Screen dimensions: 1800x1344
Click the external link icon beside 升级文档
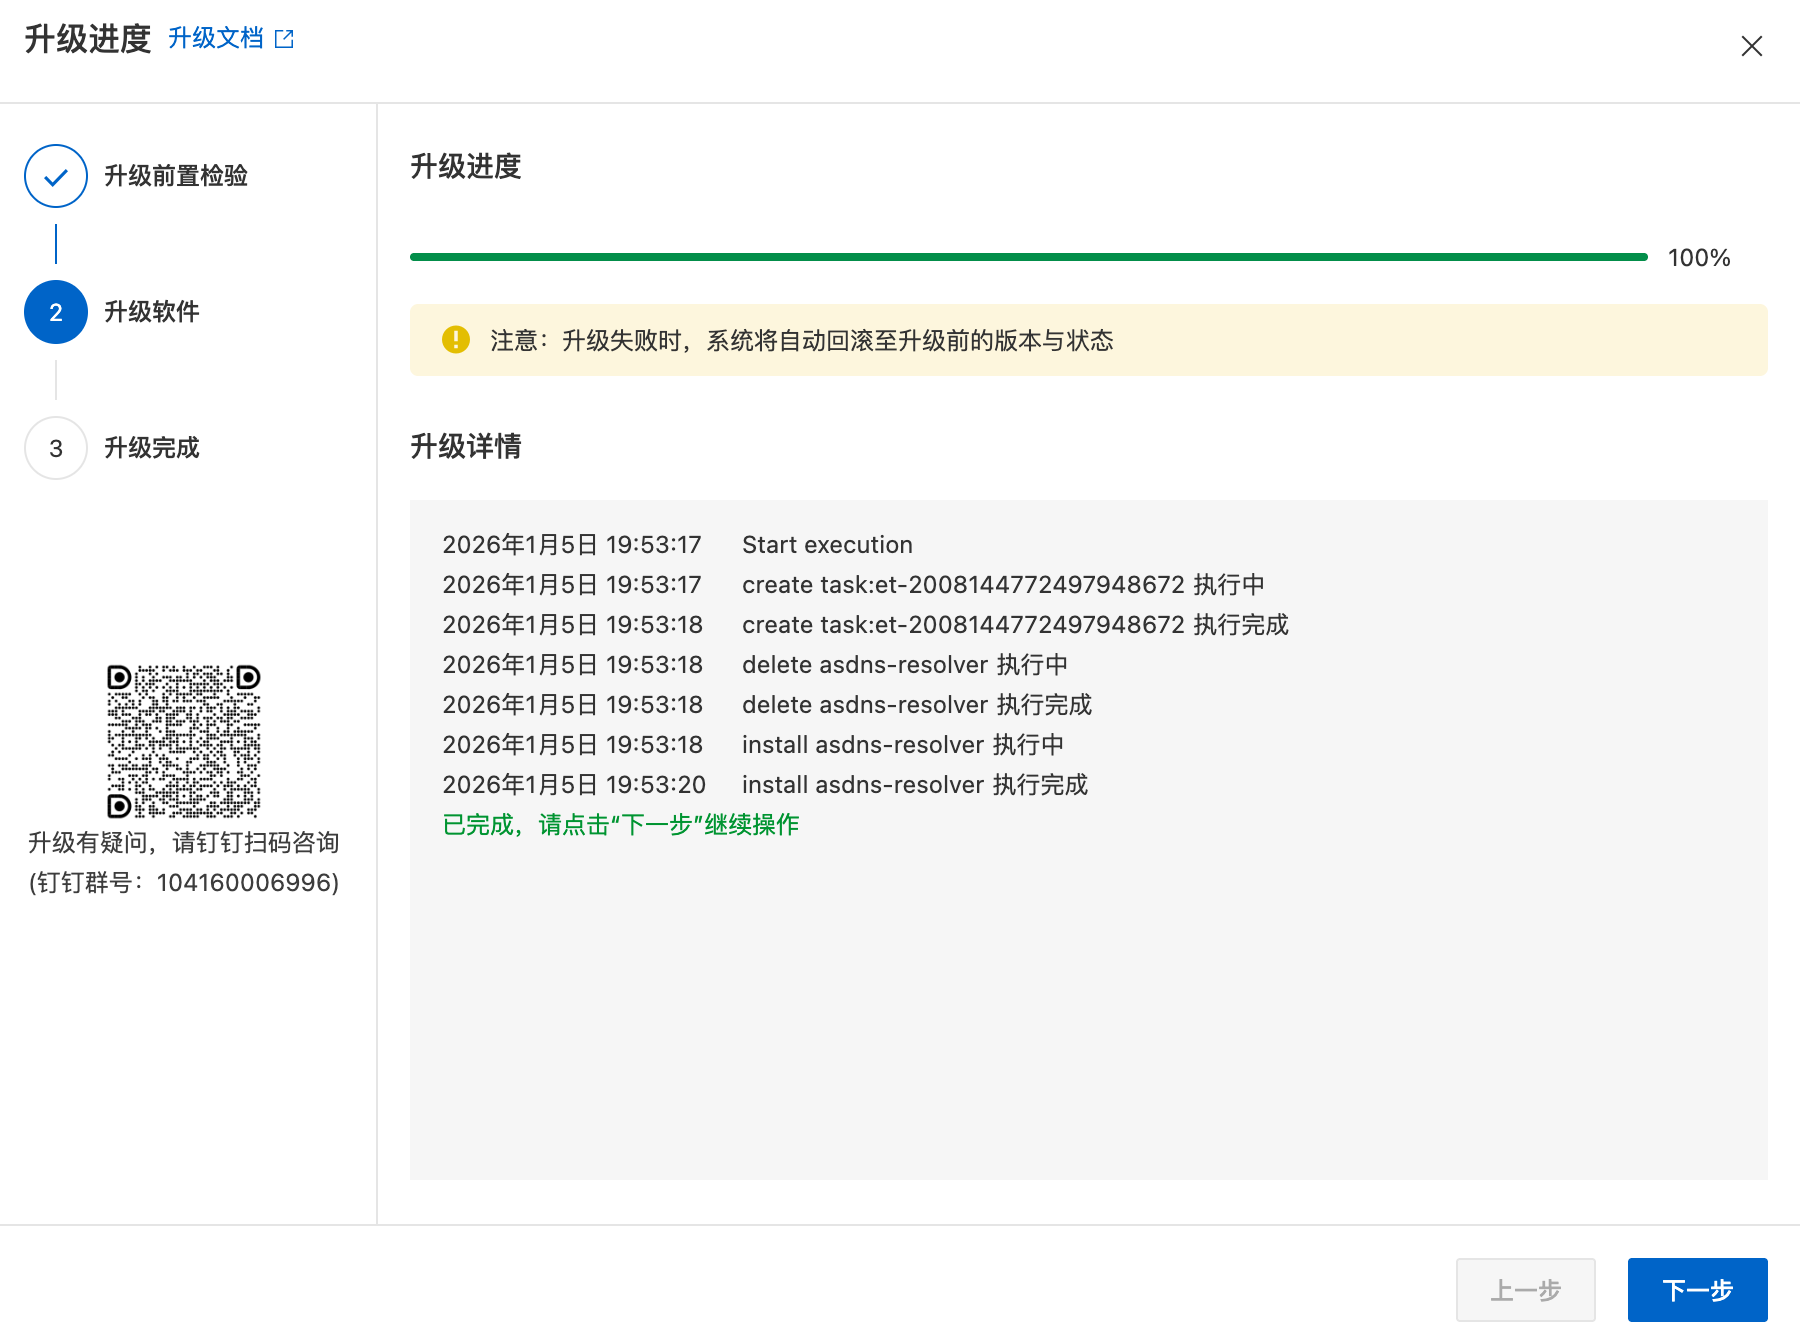[x=284, y=39]
